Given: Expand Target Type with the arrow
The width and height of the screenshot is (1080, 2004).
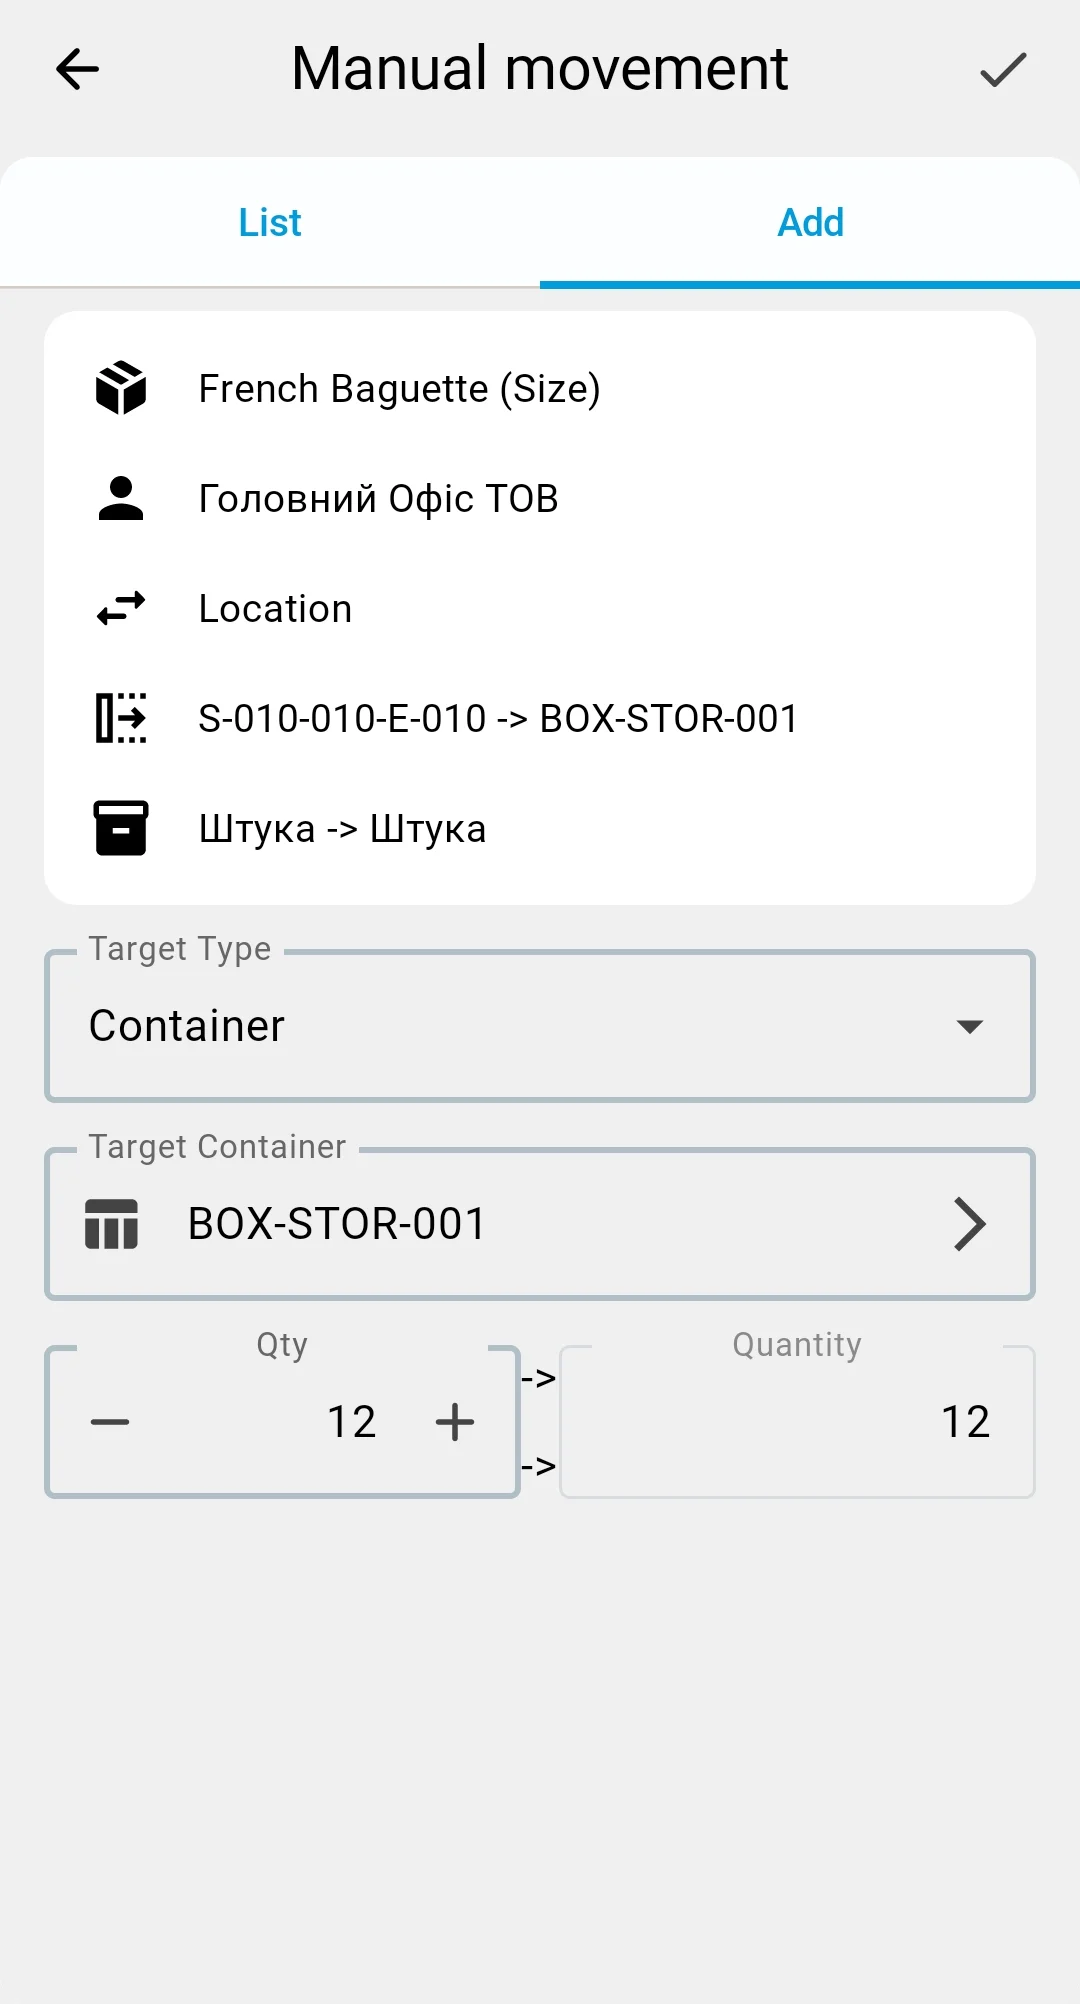Looking at the screenshot, I should pyautogui.click(x=969, y=1027).
